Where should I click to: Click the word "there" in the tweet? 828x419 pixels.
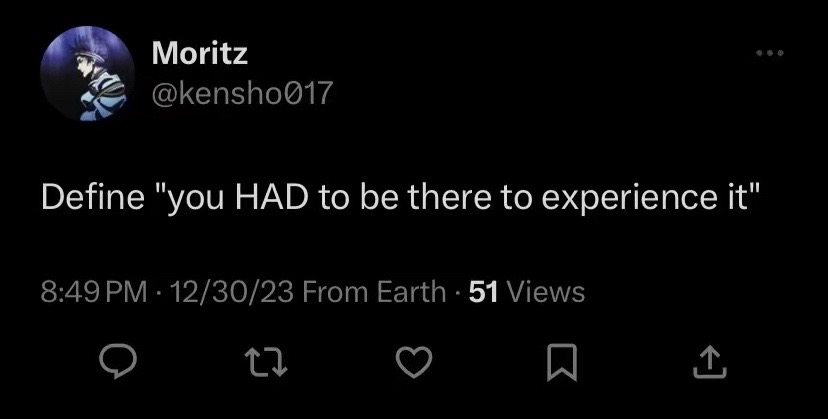click(x=426, y=197)
